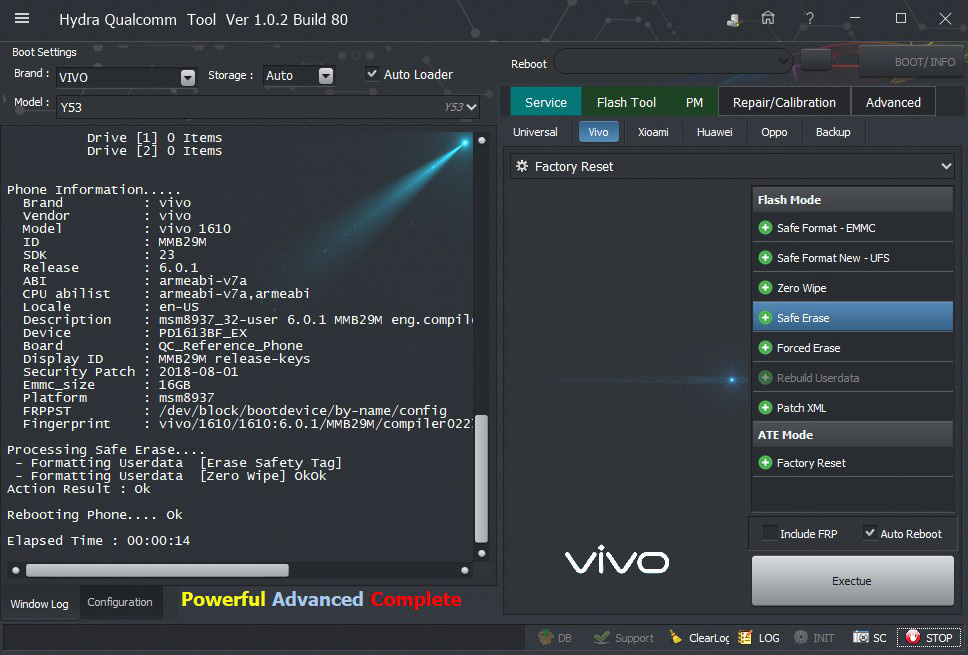
Task: Click the Support checkmark icon
Action: (601, 637)
